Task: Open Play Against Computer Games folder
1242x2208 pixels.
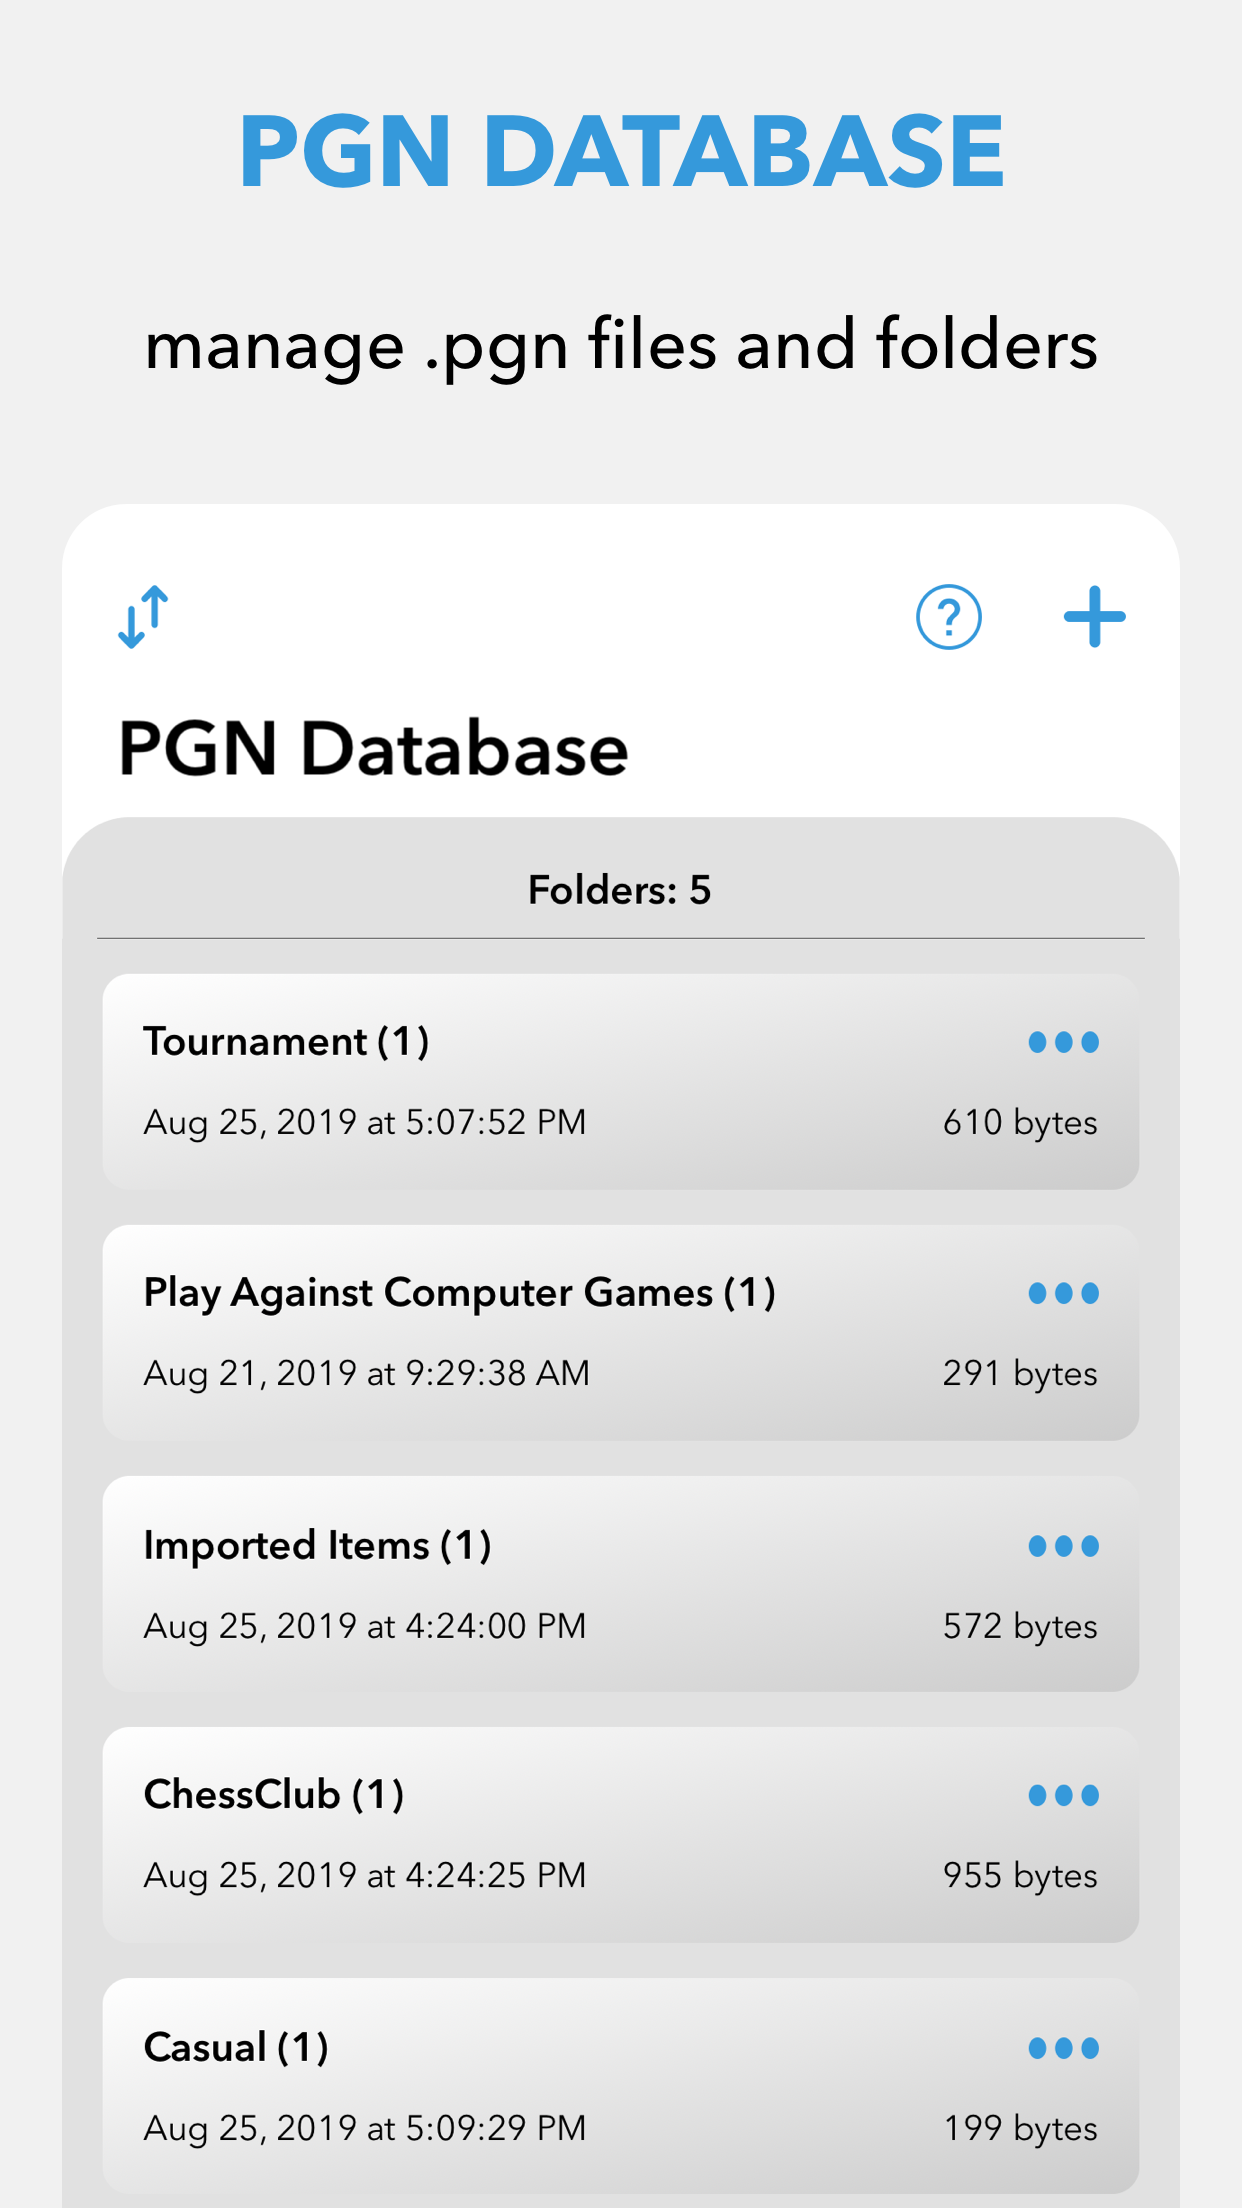Action: pos(459,1293)
